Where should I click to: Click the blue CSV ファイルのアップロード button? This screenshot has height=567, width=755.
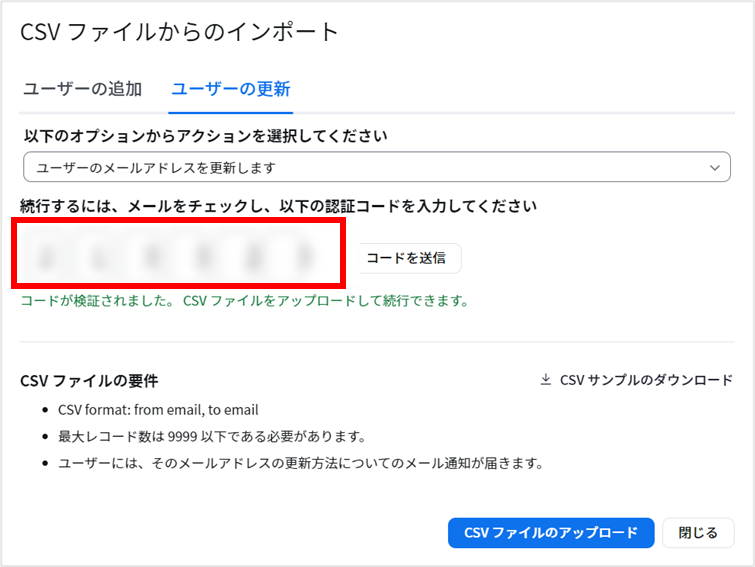(551, 533)
